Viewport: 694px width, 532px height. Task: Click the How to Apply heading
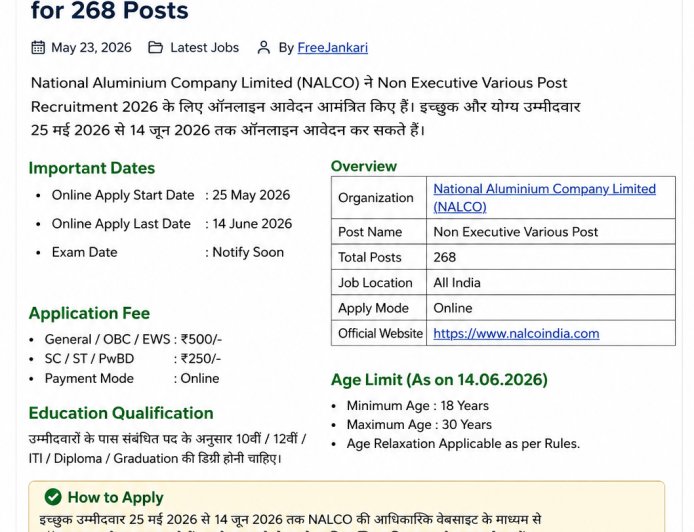click(x=116, y=497)
